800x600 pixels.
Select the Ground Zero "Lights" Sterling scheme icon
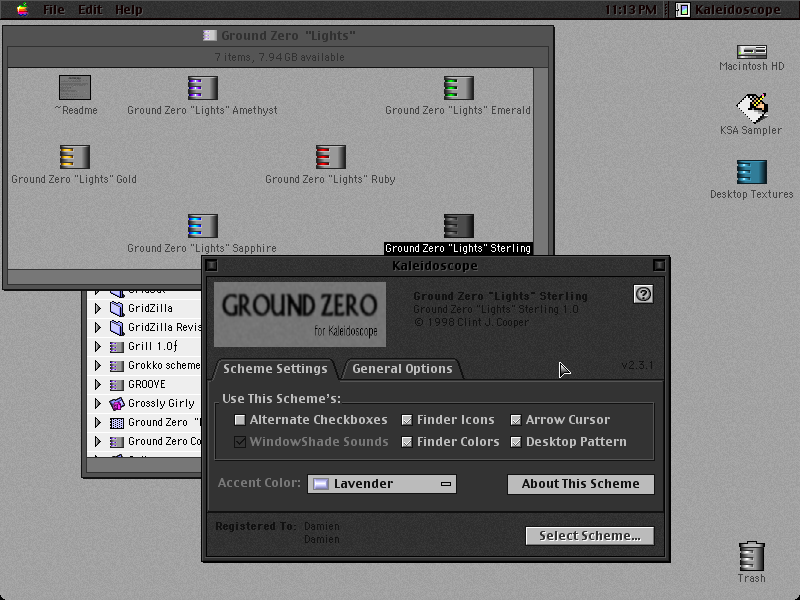(x=458, y=226)
